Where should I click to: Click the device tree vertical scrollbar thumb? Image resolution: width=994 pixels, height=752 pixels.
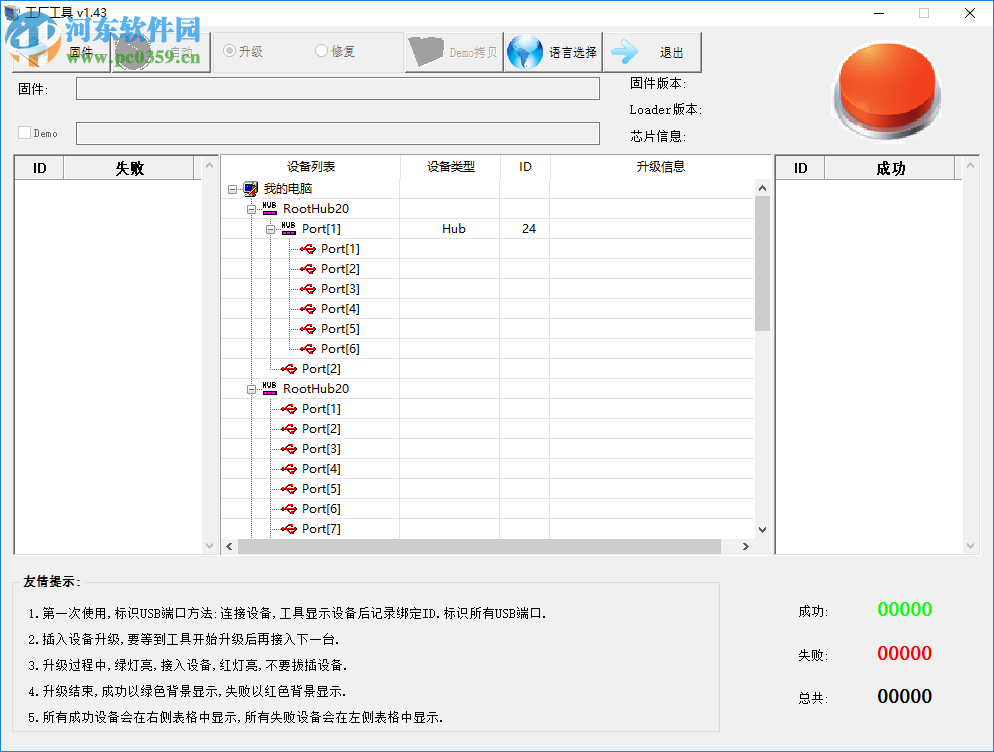pyautogui.click(x=763, y=263)
